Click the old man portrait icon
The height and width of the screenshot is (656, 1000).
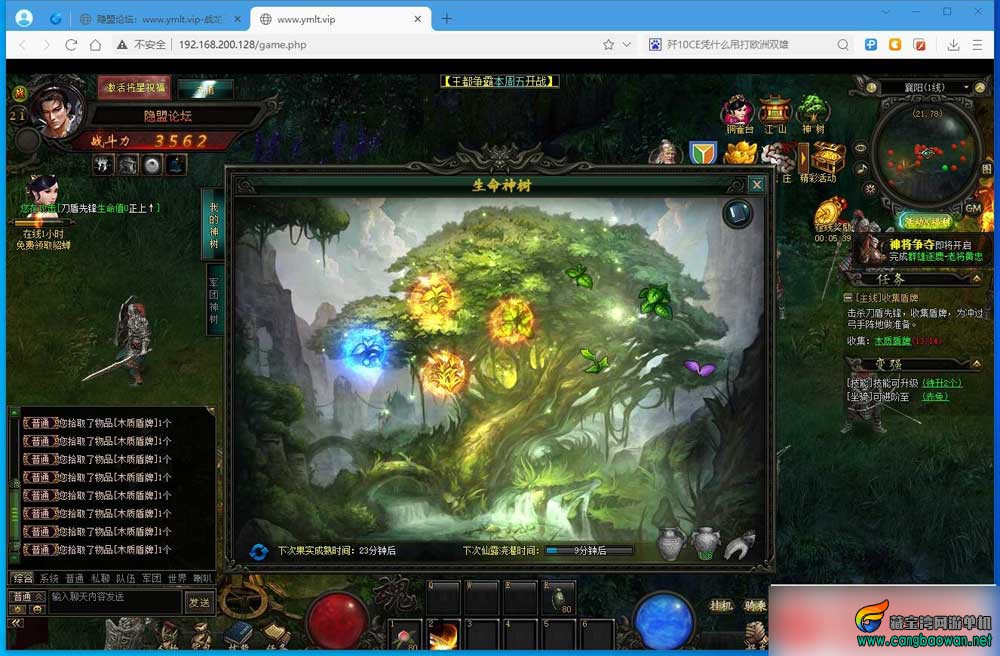pyautogui.click(x=665, y=153)
